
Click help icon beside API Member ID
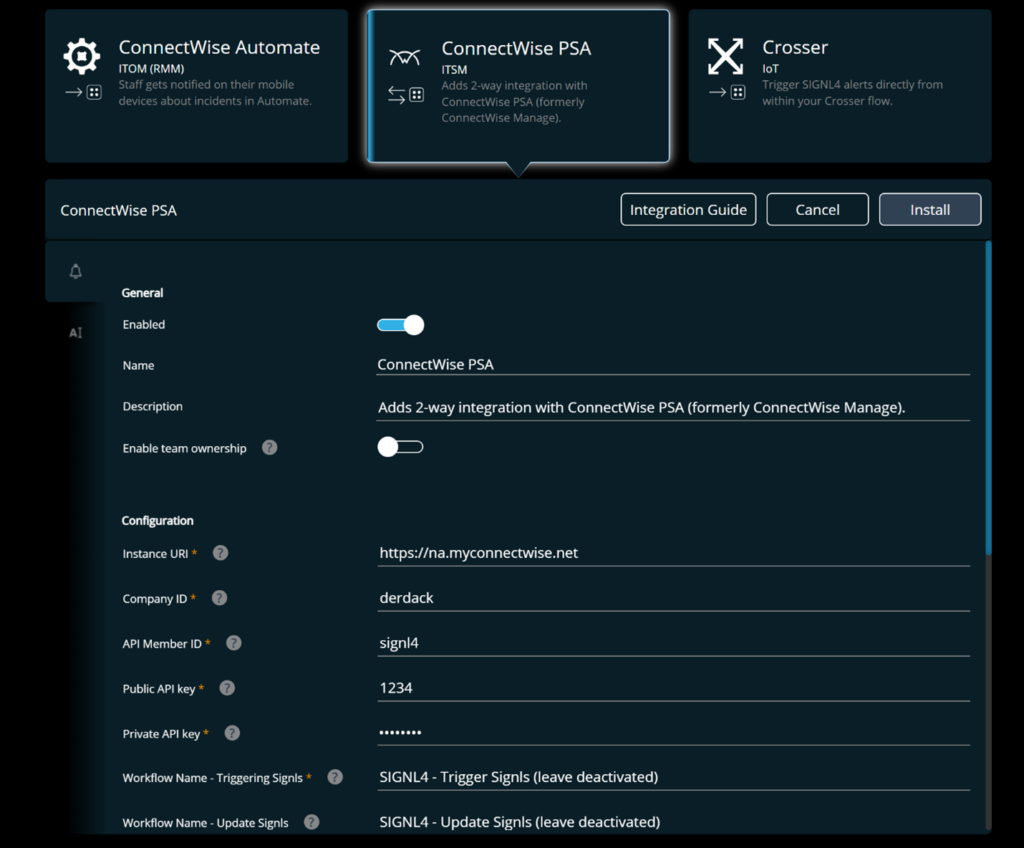click(234, 643)
